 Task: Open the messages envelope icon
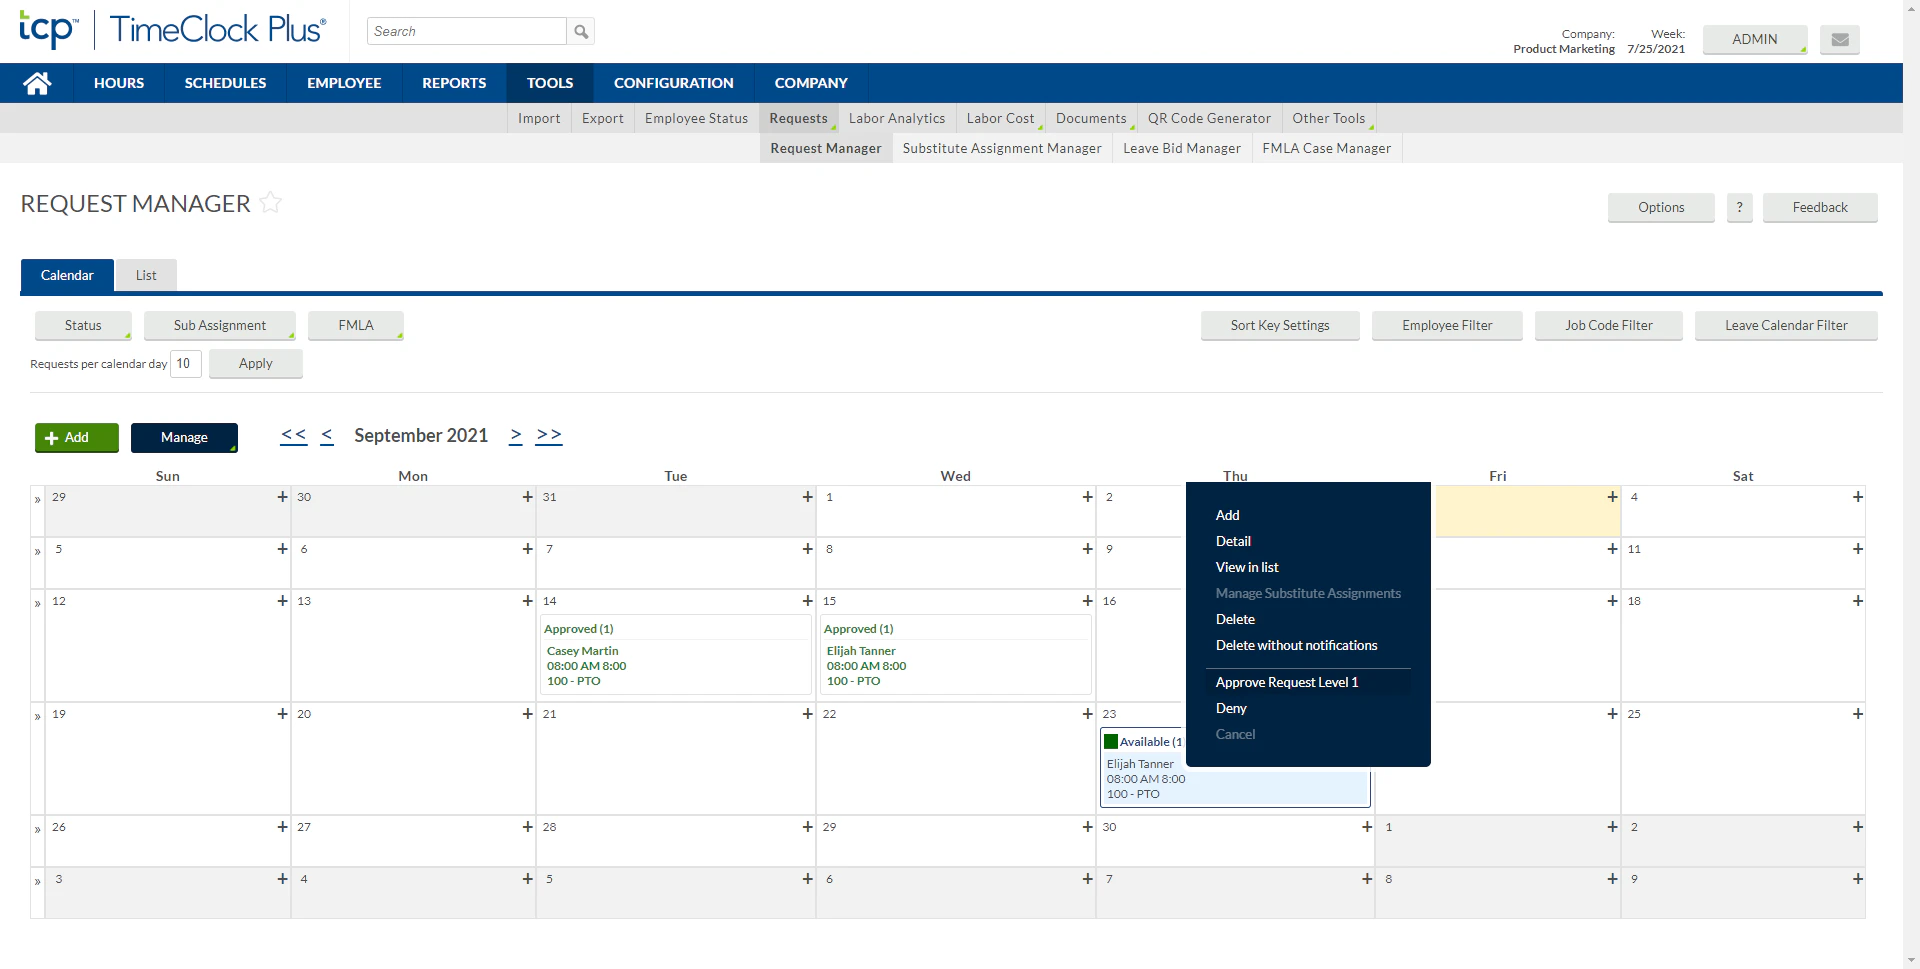pos(1839,39)
